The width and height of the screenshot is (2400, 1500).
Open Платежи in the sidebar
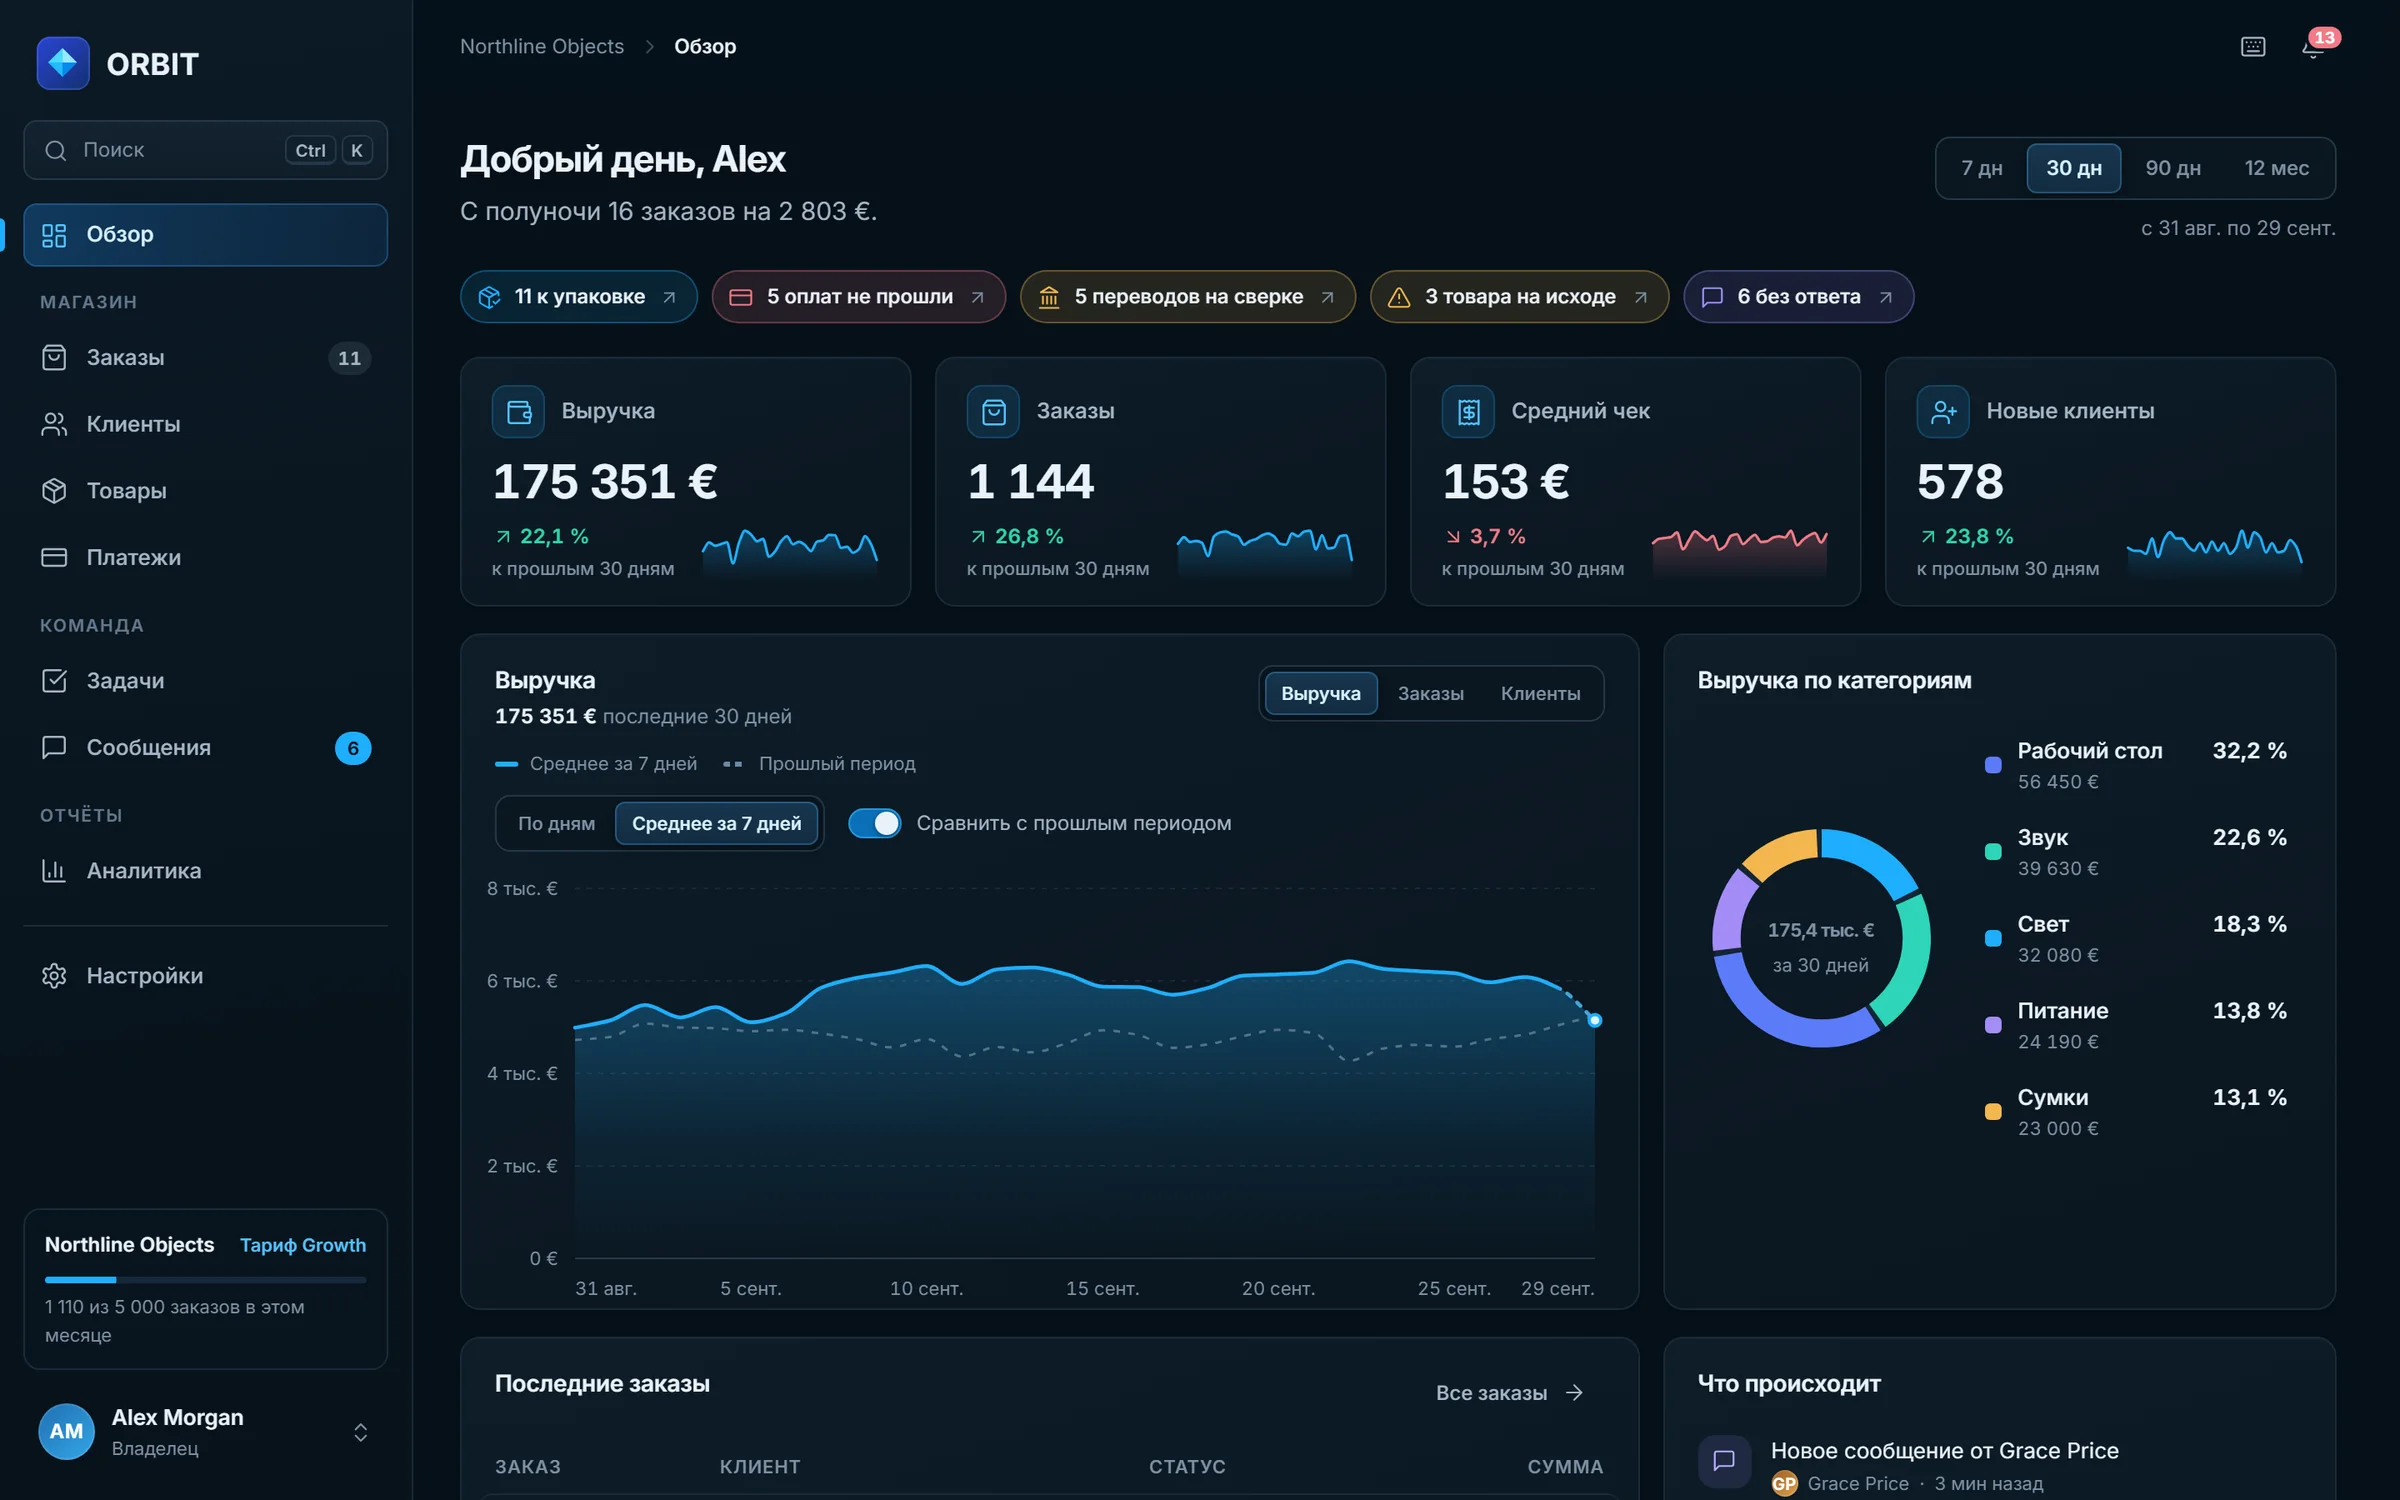[205, 557]
